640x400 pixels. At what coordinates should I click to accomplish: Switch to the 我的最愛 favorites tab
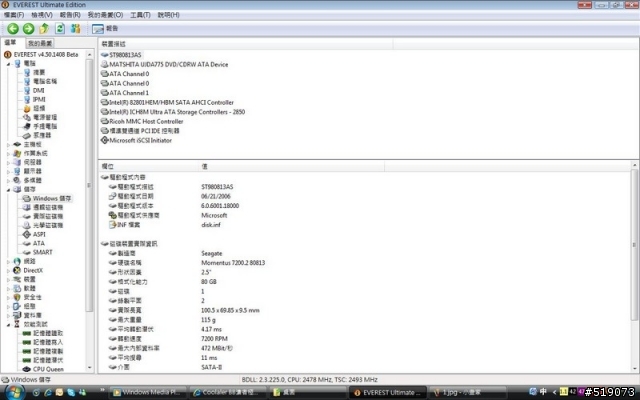(40, 43)
